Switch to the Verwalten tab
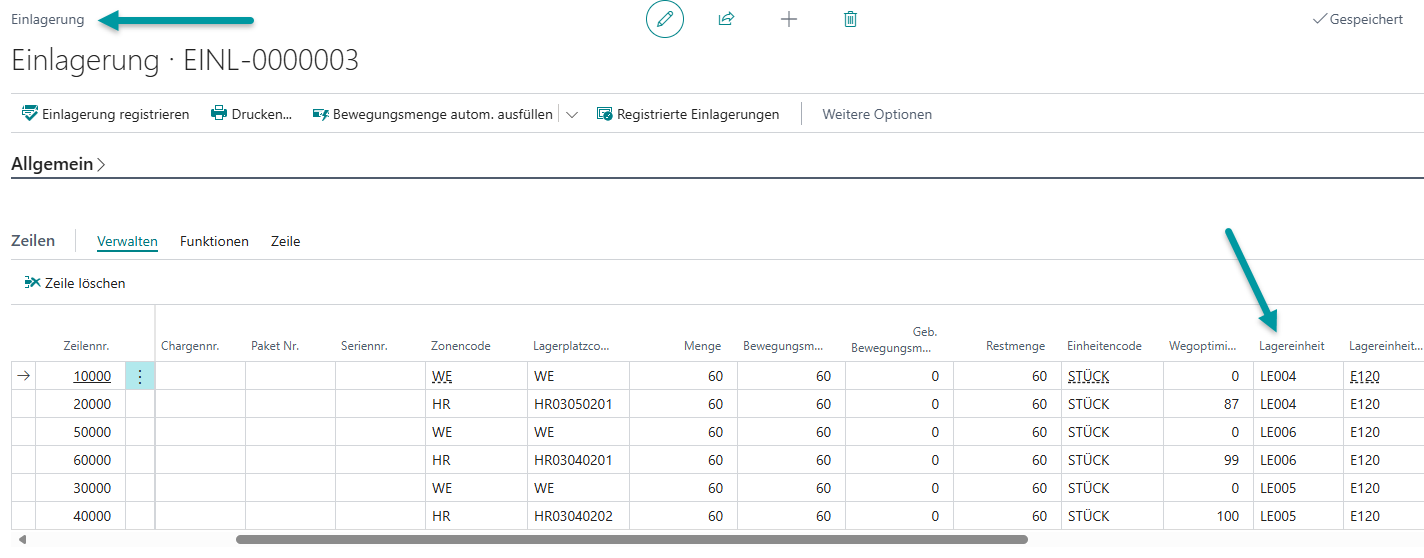The image size is (1424, 558). tap(127, 241)
